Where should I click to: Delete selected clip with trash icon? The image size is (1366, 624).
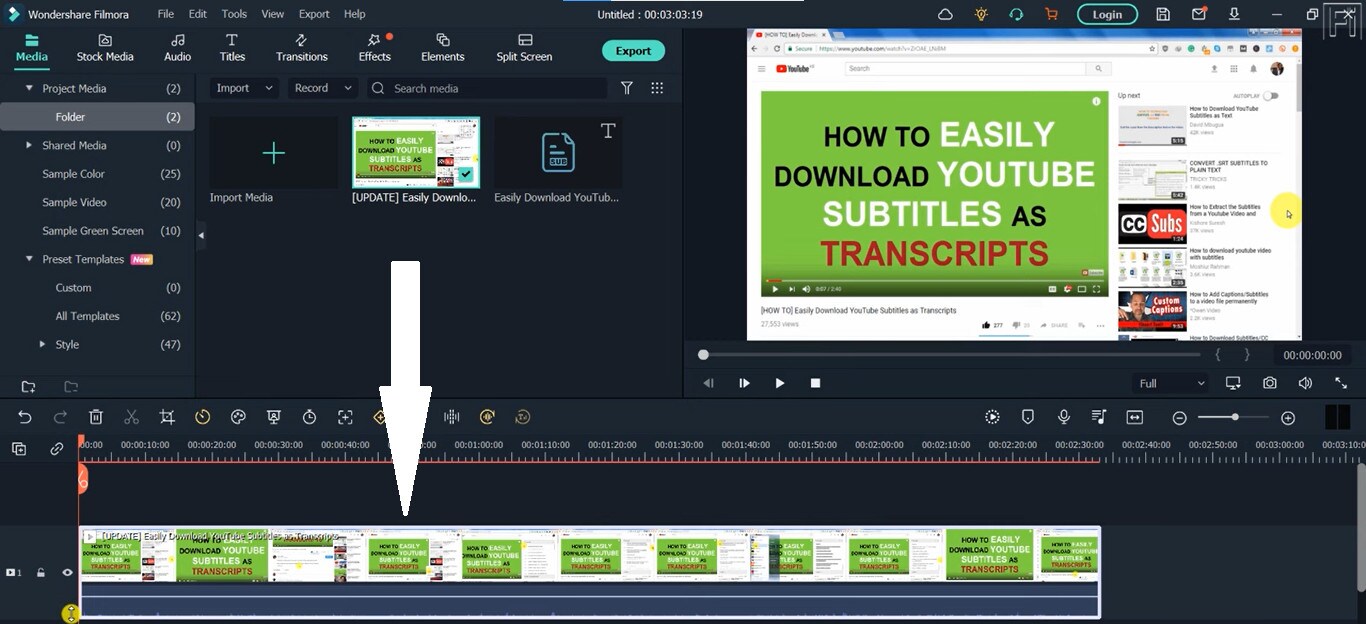96,417
